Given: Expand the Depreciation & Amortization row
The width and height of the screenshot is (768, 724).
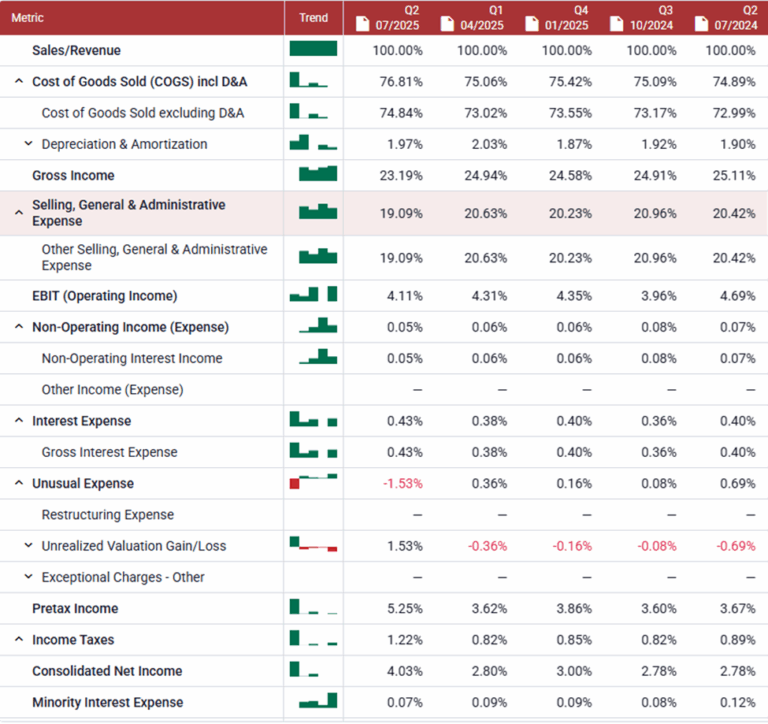Looking at the screenshot, I should pos(29,144).
